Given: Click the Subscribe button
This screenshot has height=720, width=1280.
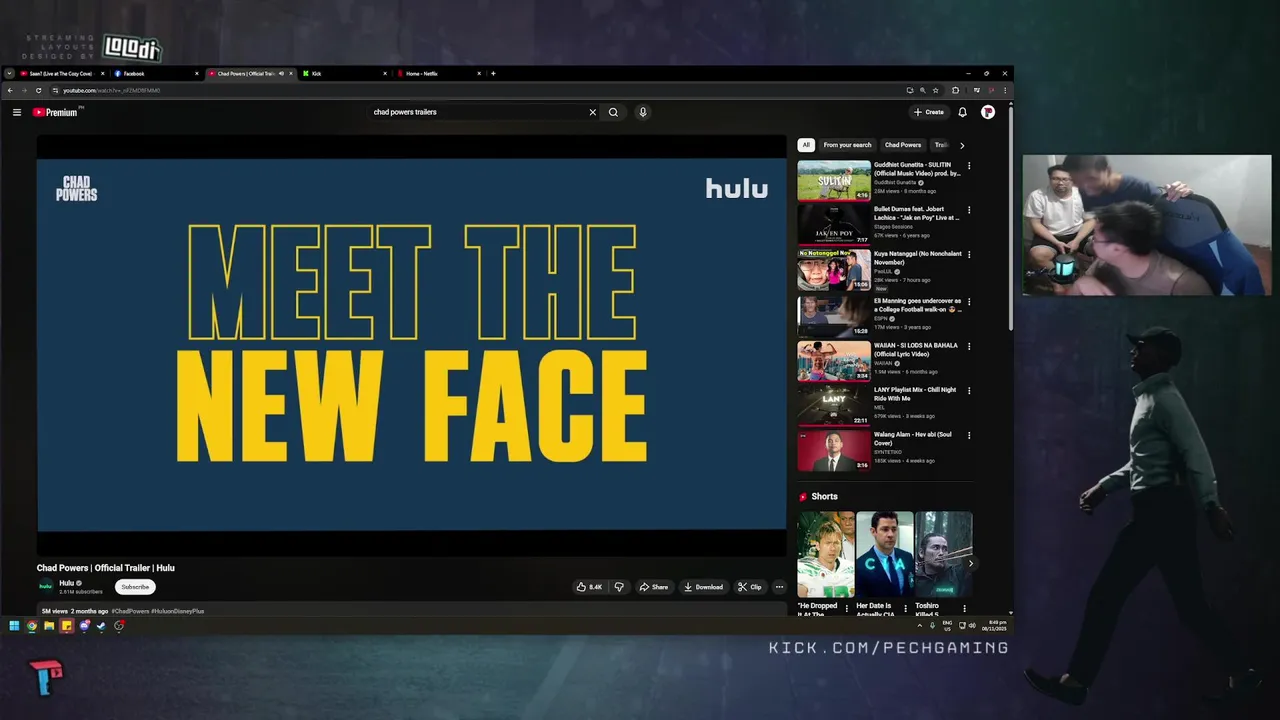Looking at the screenshot, I should 135,587.
